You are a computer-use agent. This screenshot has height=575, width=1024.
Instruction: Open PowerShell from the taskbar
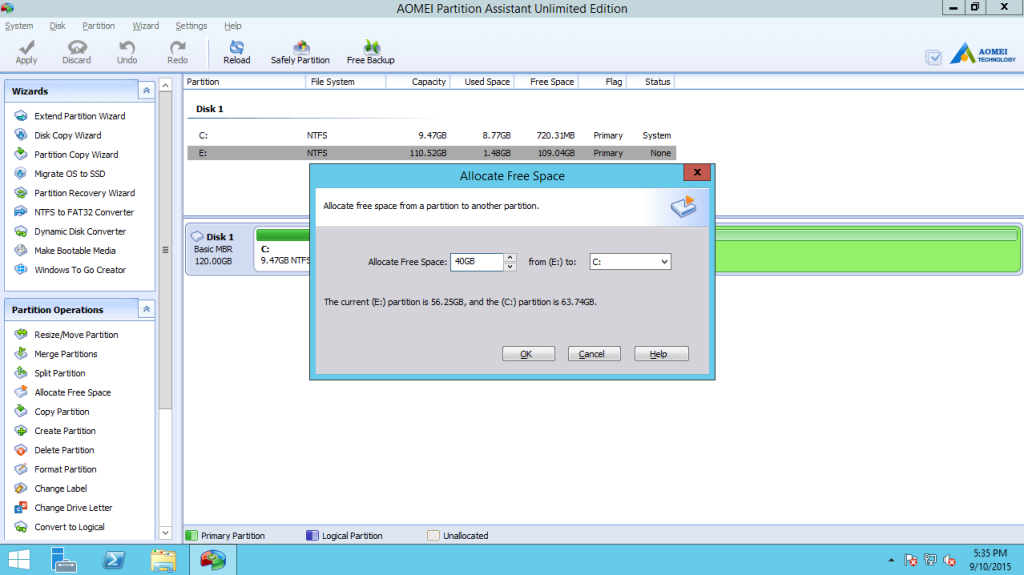pos(114,560)
